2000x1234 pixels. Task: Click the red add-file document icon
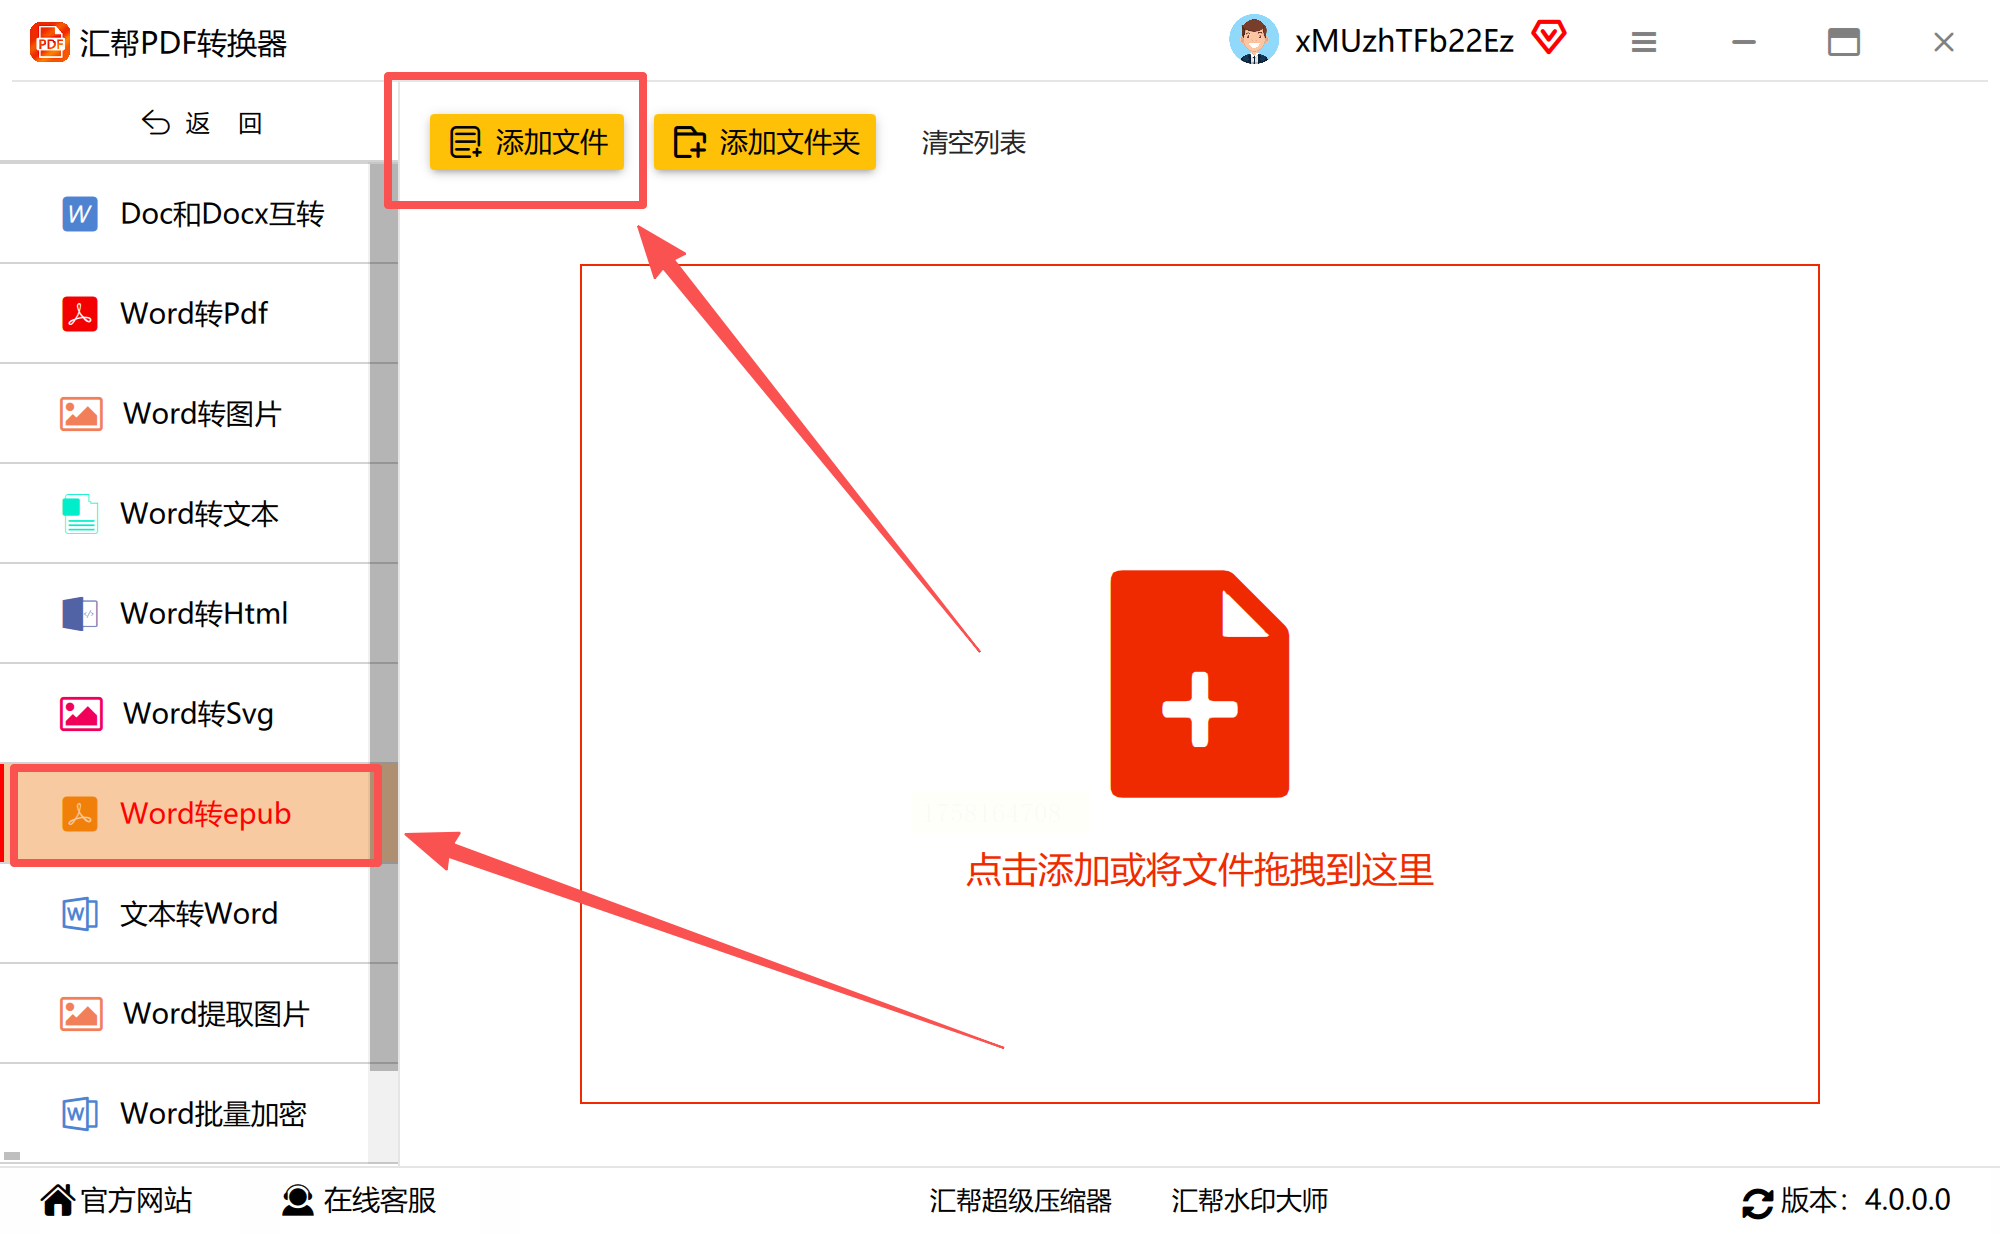pos(1199,684)
